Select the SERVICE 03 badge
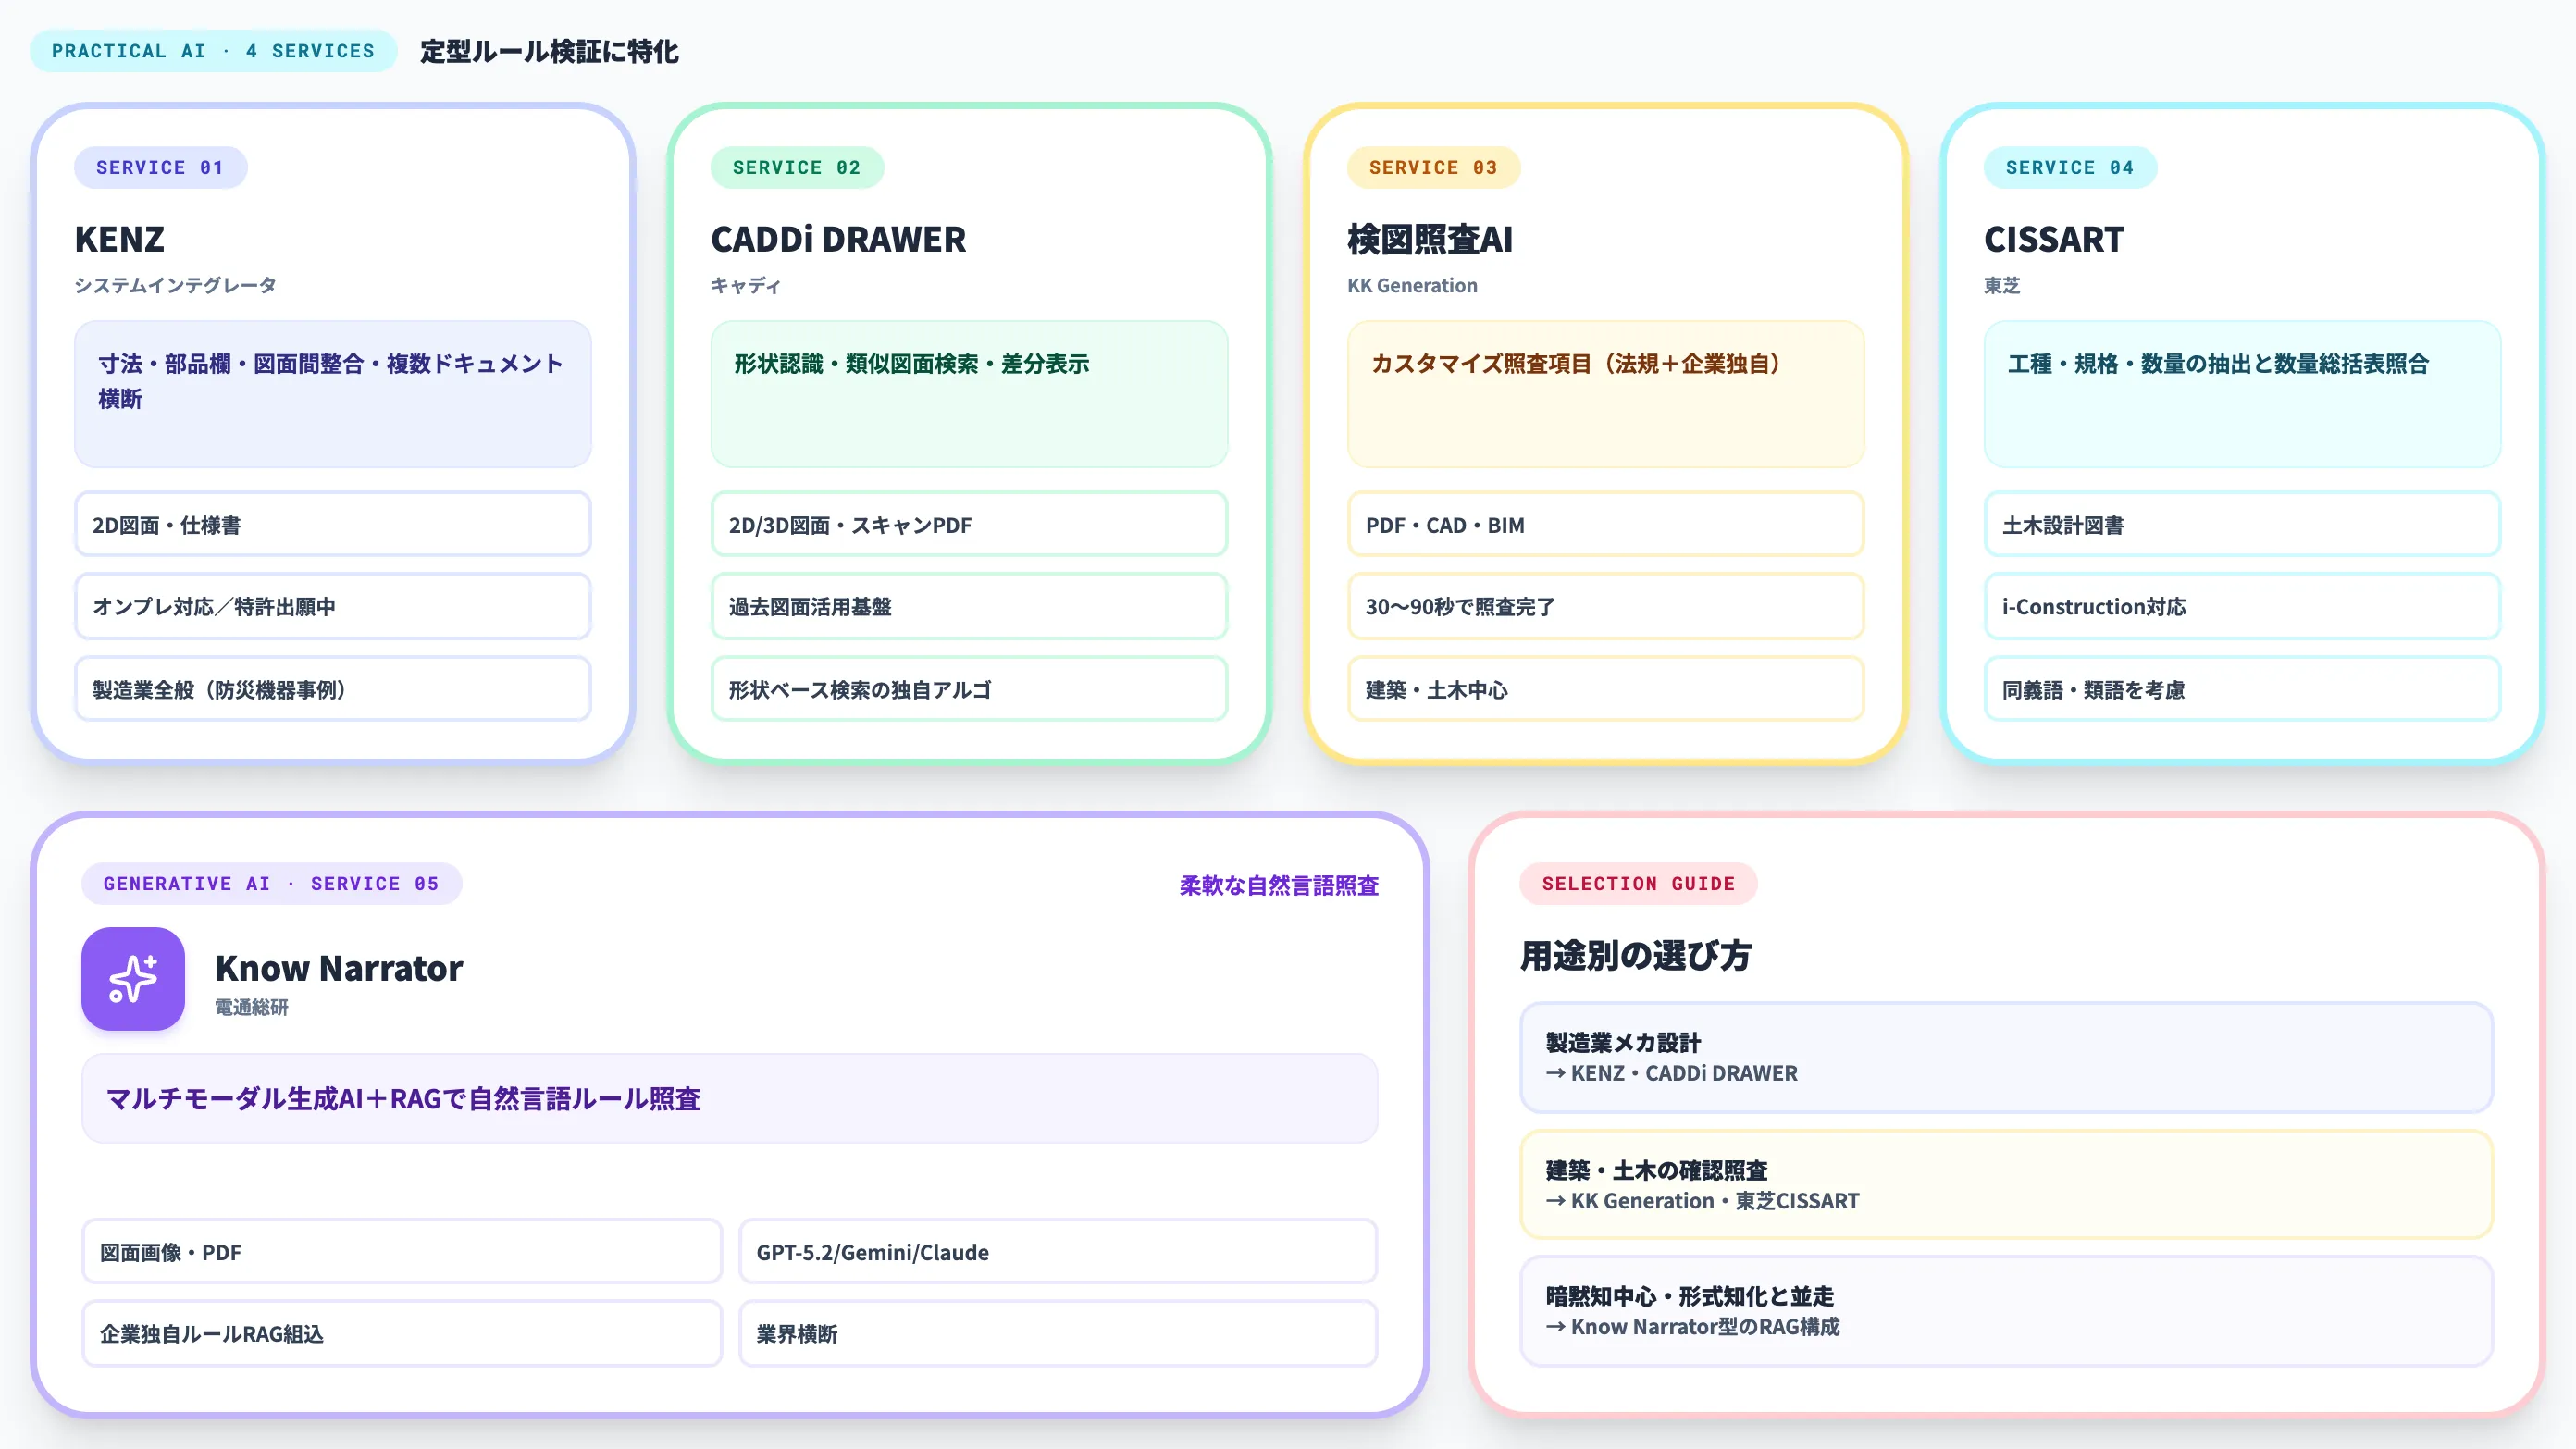Screen dimensions: 2576x1449 [1433, 167]
